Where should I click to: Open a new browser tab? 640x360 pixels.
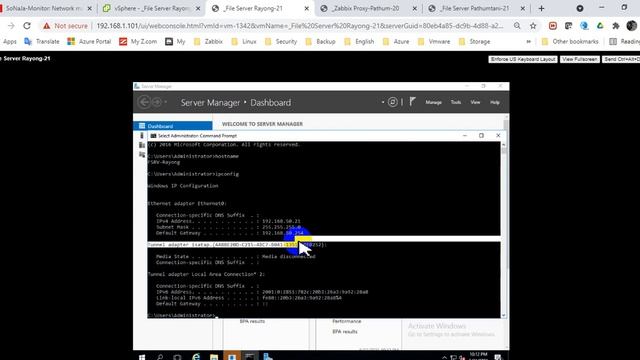click(541, 8)
